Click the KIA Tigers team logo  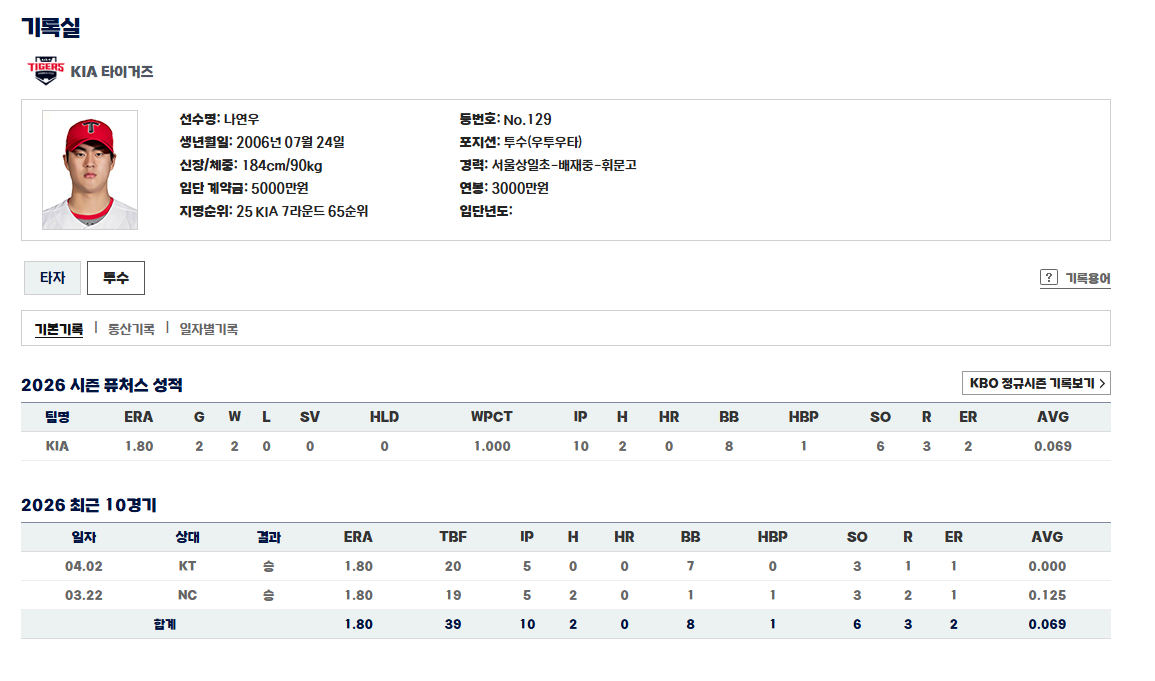pyautogui.click(x=45, y=70)
